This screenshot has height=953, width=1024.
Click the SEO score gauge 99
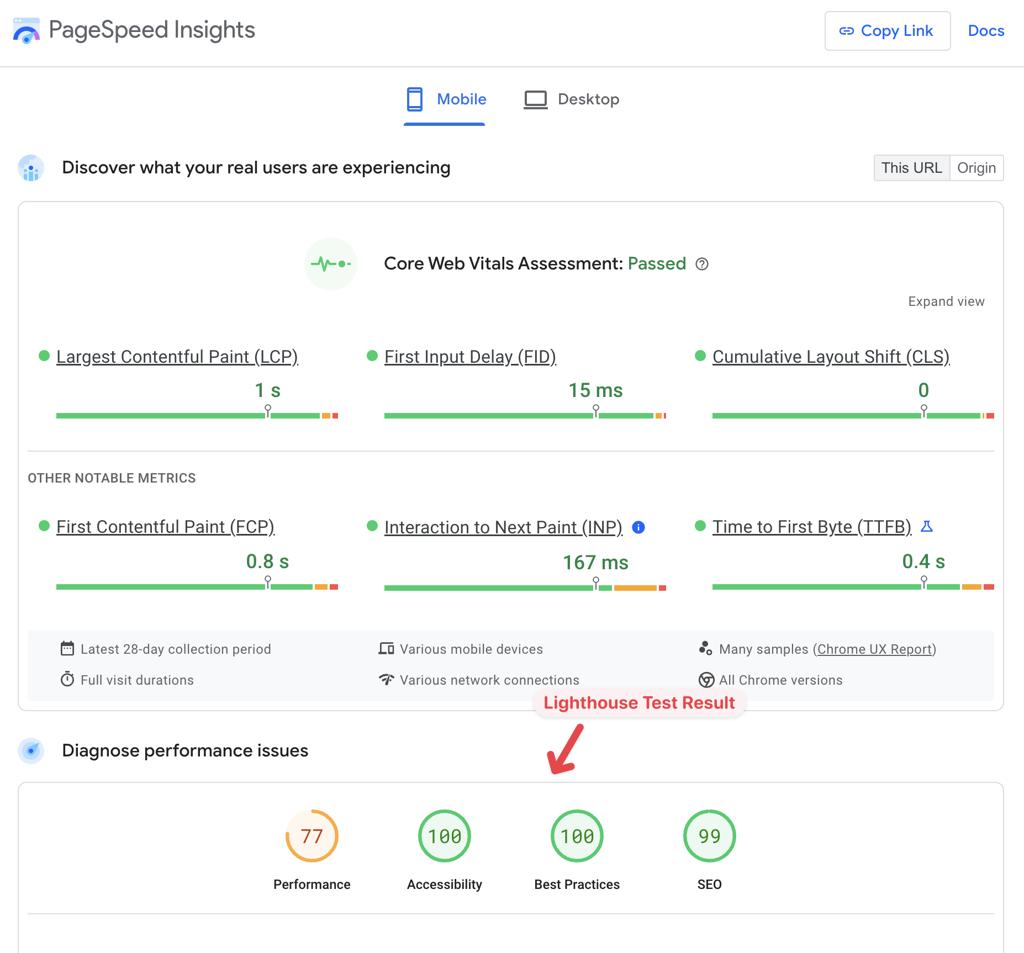tap(709, 836)
